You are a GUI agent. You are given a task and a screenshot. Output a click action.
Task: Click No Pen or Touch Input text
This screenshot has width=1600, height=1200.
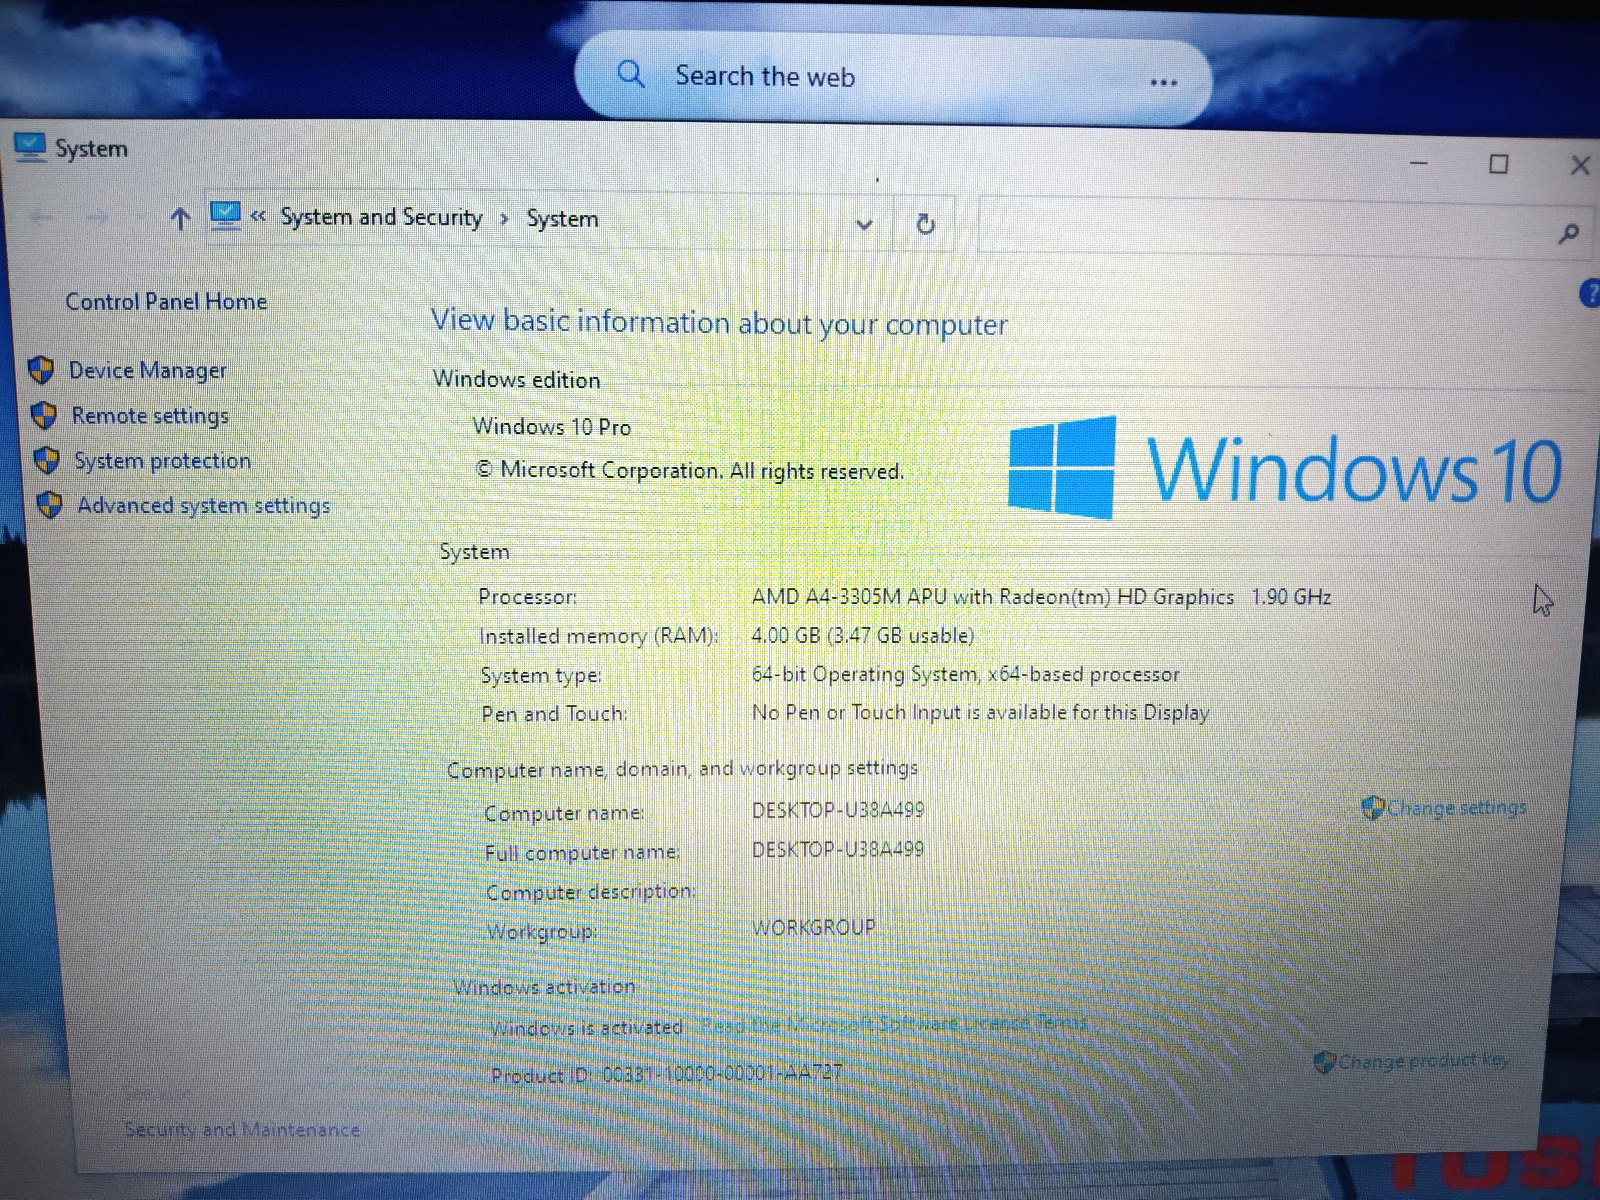click(x=980, y=712)
